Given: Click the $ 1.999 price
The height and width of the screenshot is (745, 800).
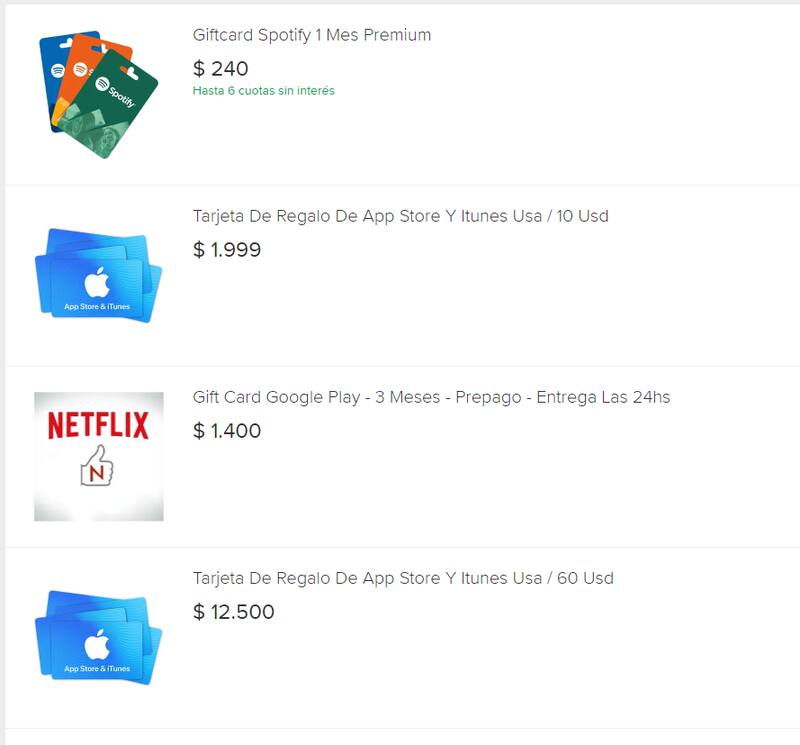Looking at the screenshot, I should pos(227,250).
